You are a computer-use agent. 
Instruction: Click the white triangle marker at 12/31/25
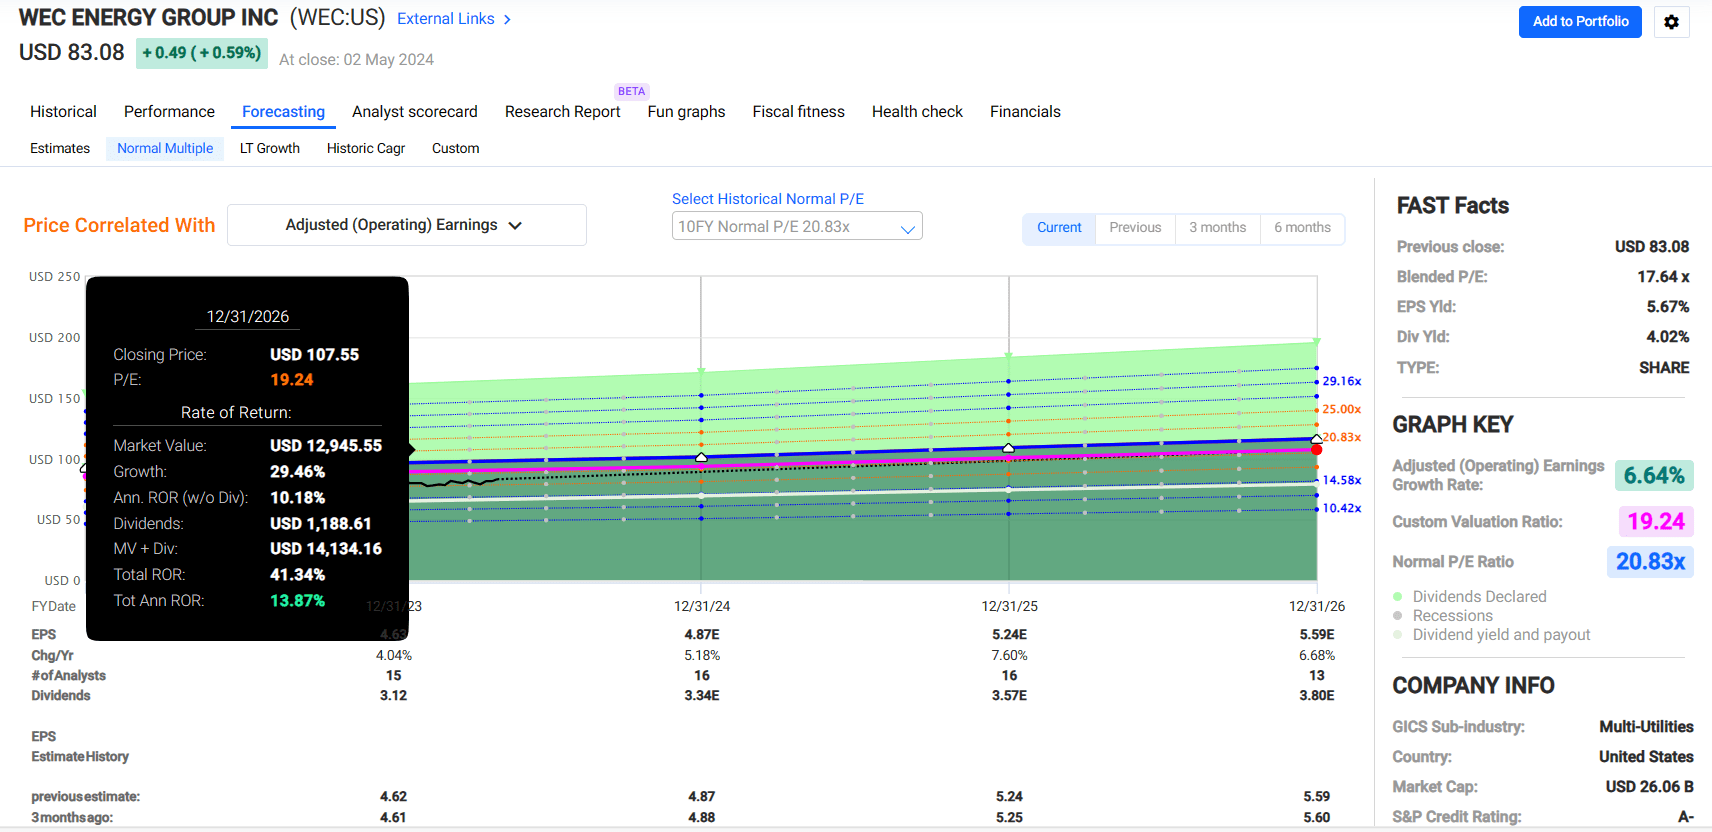1008,448
